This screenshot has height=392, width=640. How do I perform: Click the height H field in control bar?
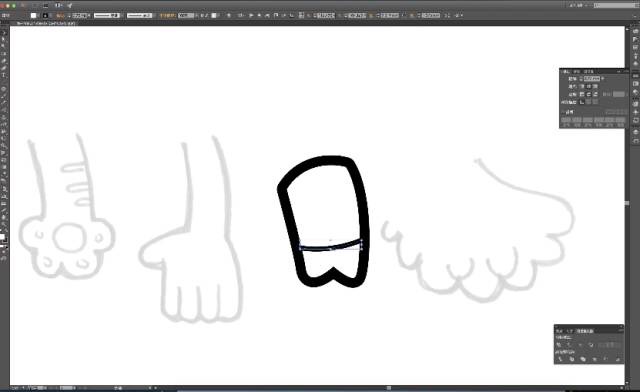[431, 15]
